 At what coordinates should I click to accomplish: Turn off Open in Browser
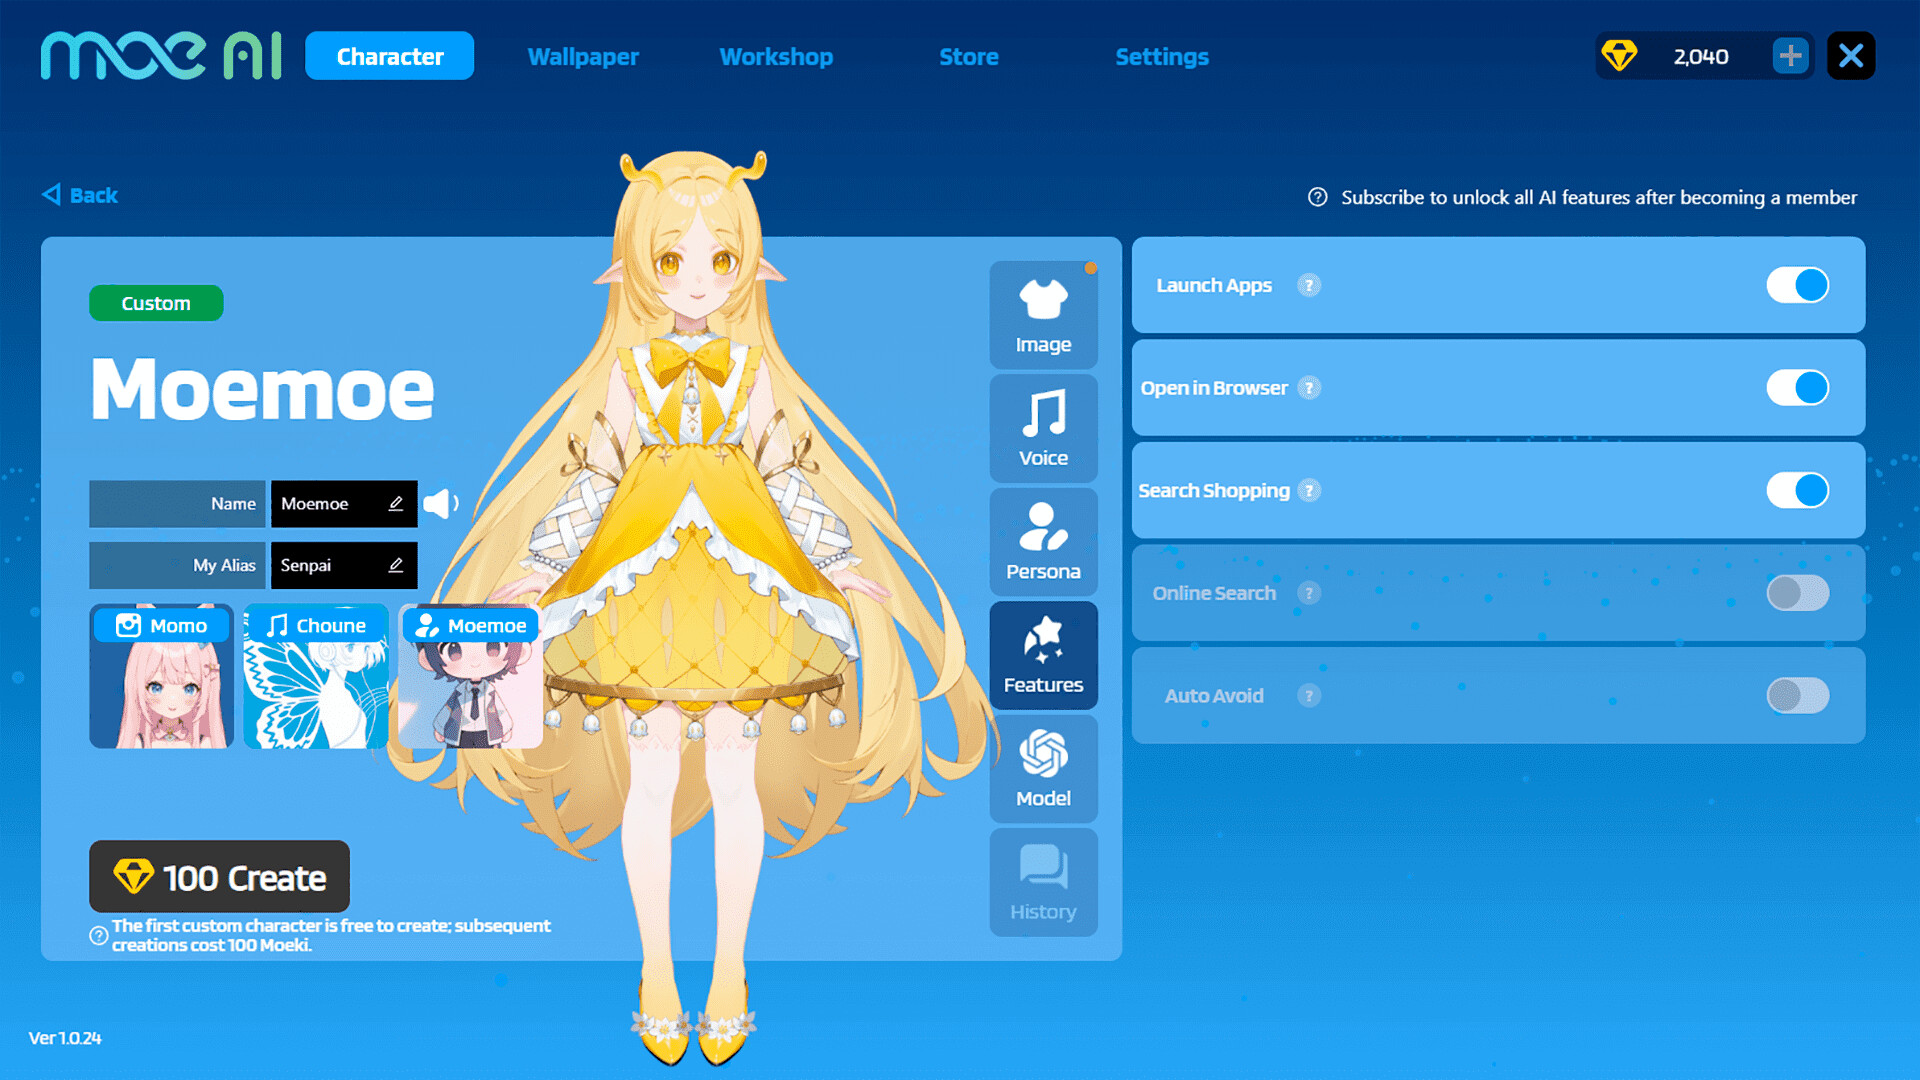[1797, 388]
